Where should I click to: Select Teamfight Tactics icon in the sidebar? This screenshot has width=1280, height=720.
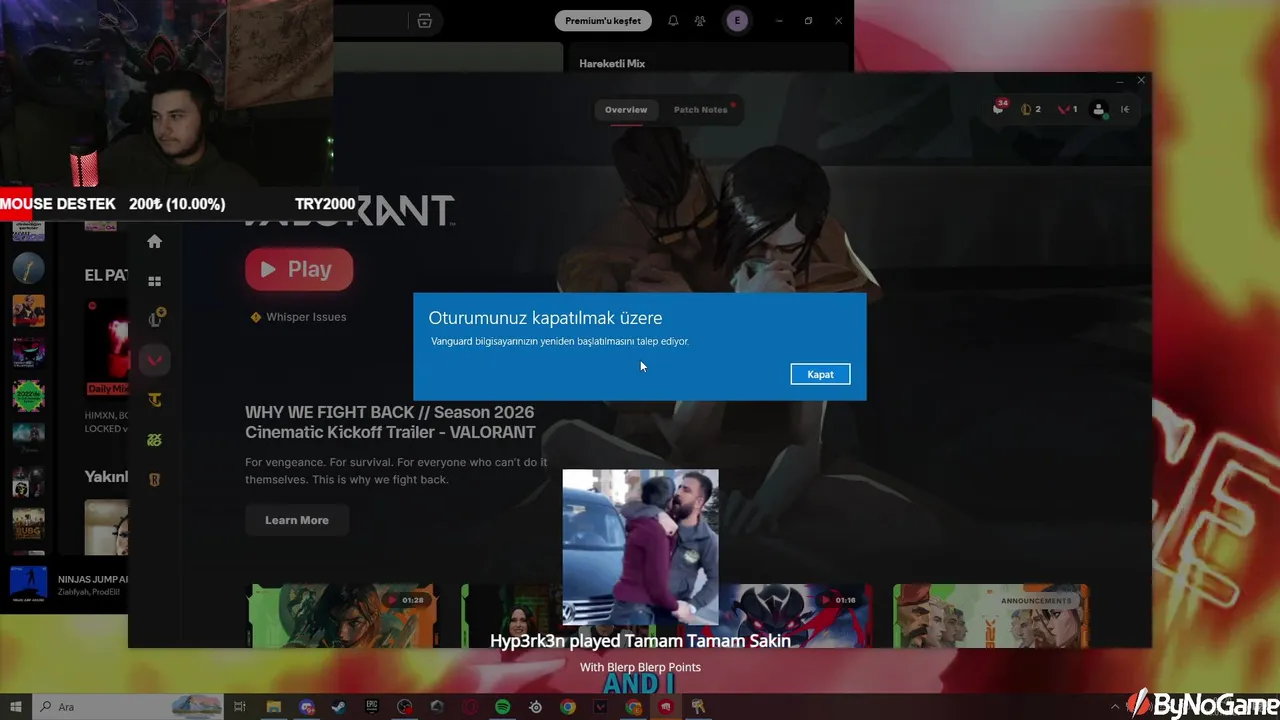154,400
